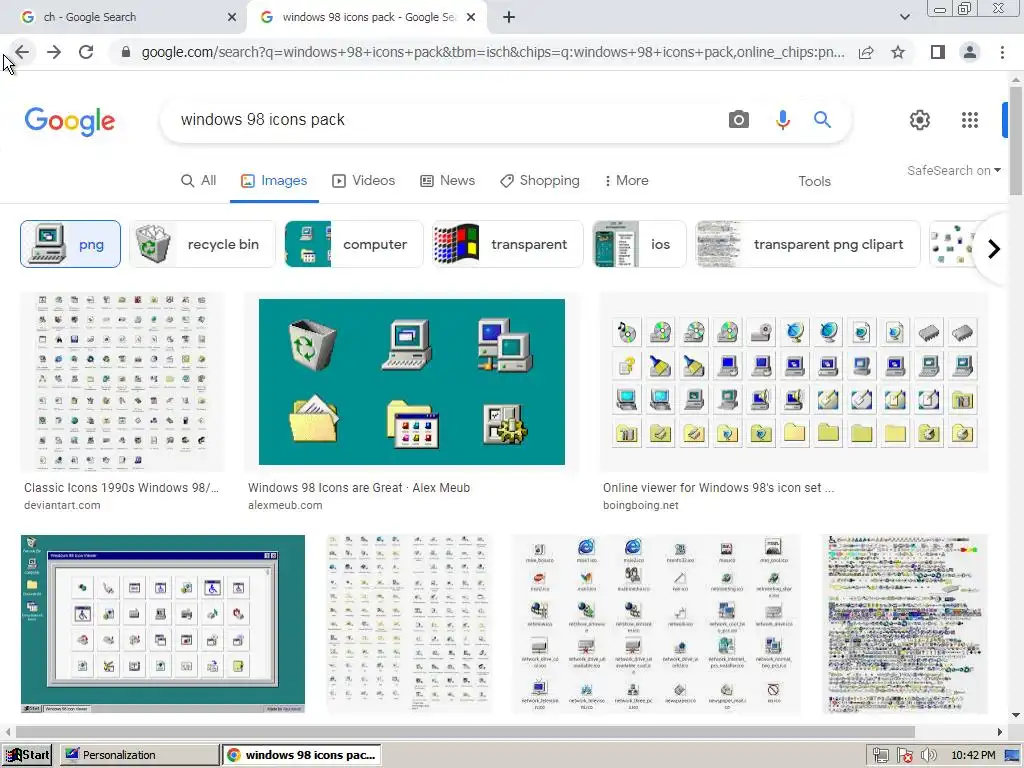The height and width of the screenshot is (768, 1024).
Task: Expand the tab search chevron in Chrome
Action: (x=904, y=17)
